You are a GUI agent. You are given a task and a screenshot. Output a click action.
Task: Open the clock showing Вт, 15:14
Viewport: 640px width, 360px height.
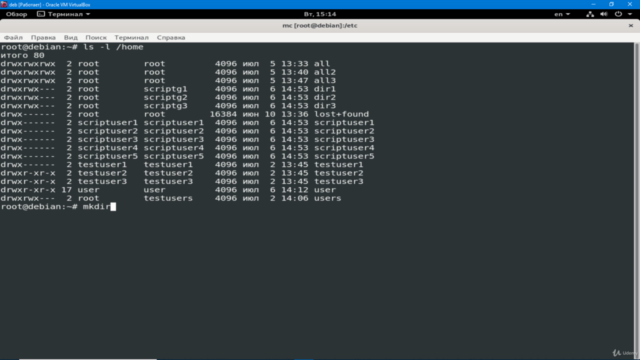[x=320, y=14]
